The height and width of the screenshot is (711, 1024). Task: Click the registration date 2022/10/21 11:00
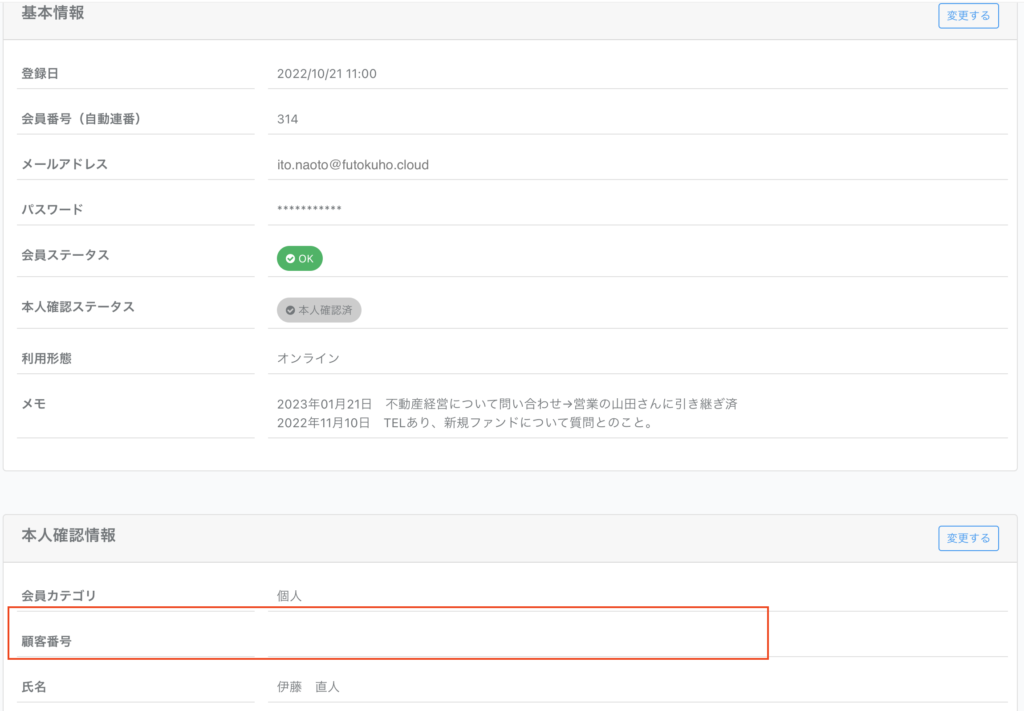coord(326,74)
